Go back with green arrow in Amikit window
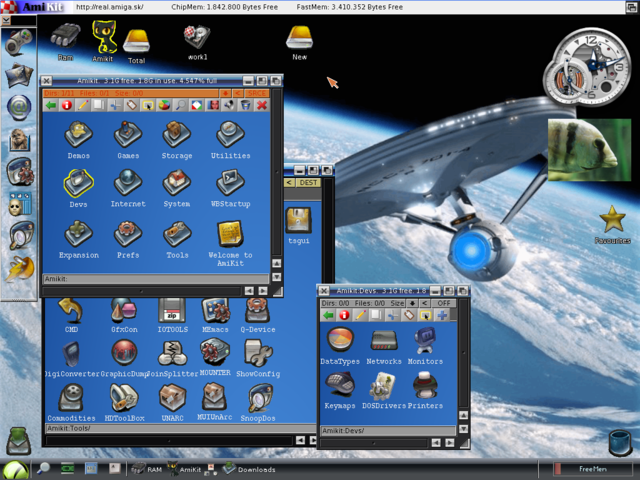640x480 pixels. click(x=51, y=105)
